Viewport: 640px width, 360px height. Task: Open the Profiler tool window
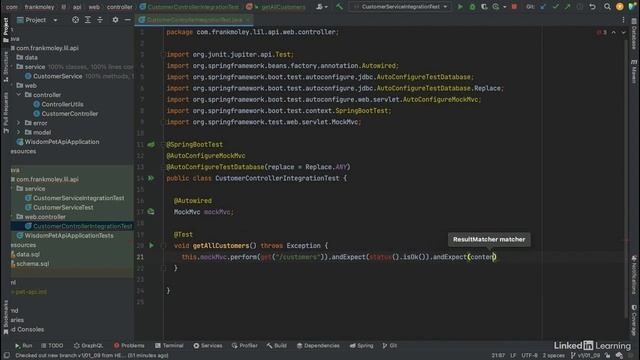[244, 345]
